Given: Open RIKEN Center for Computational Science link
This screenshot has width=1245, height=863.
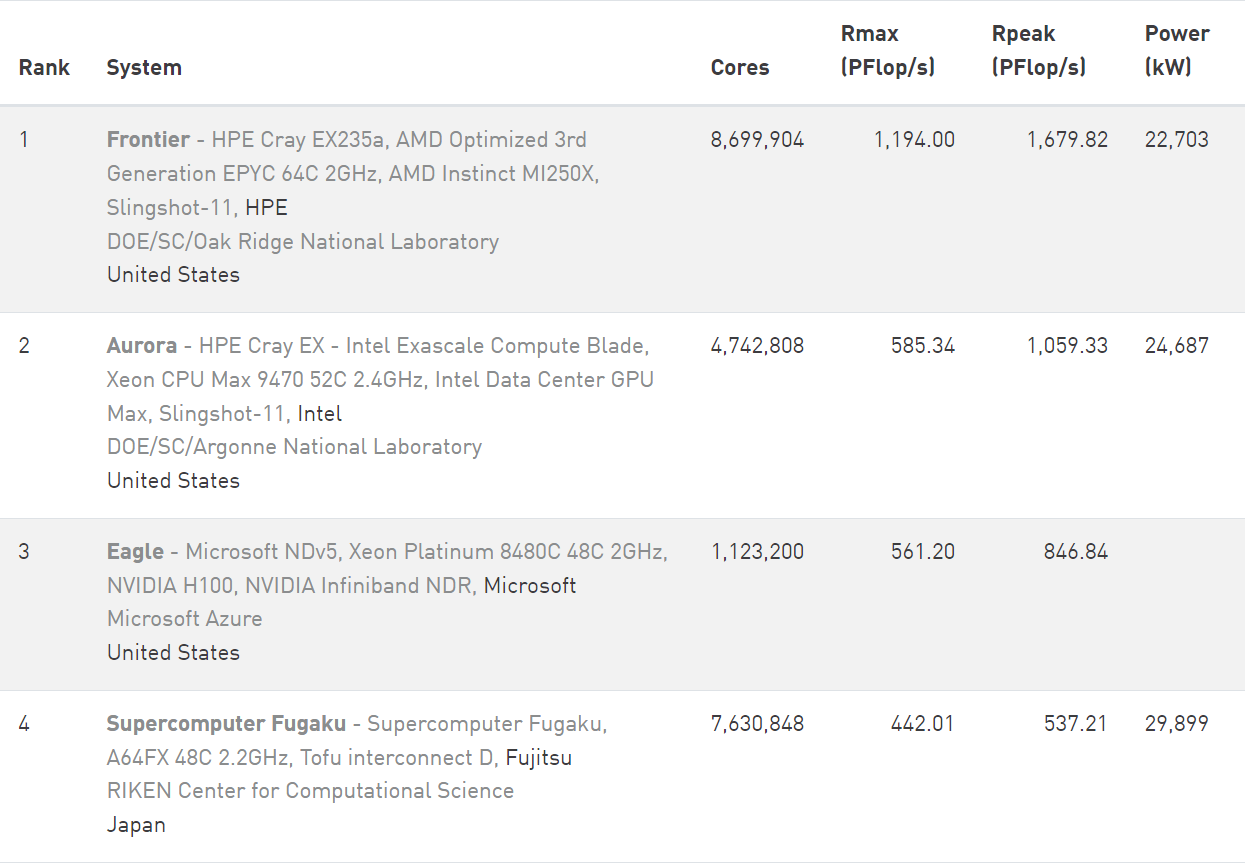Looking at the screenshot, I should point(310,790).
